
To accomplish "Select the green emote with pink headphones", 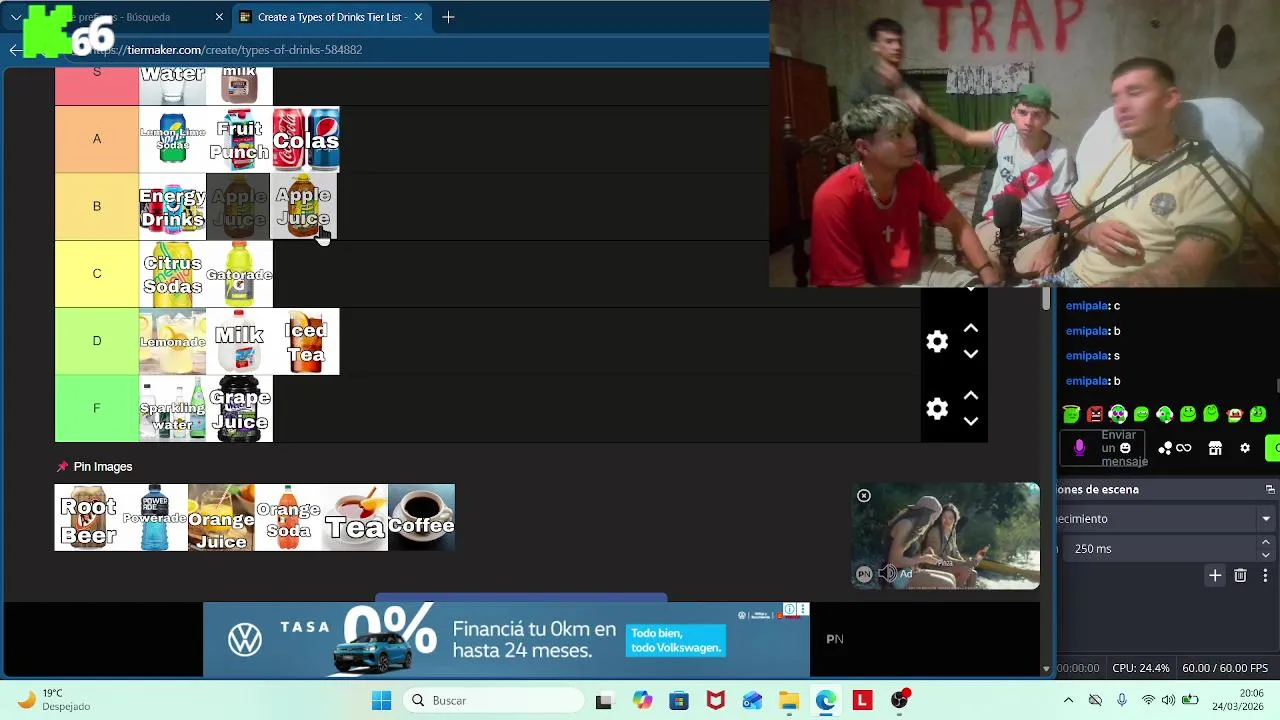I will [x=1118, y=414].
